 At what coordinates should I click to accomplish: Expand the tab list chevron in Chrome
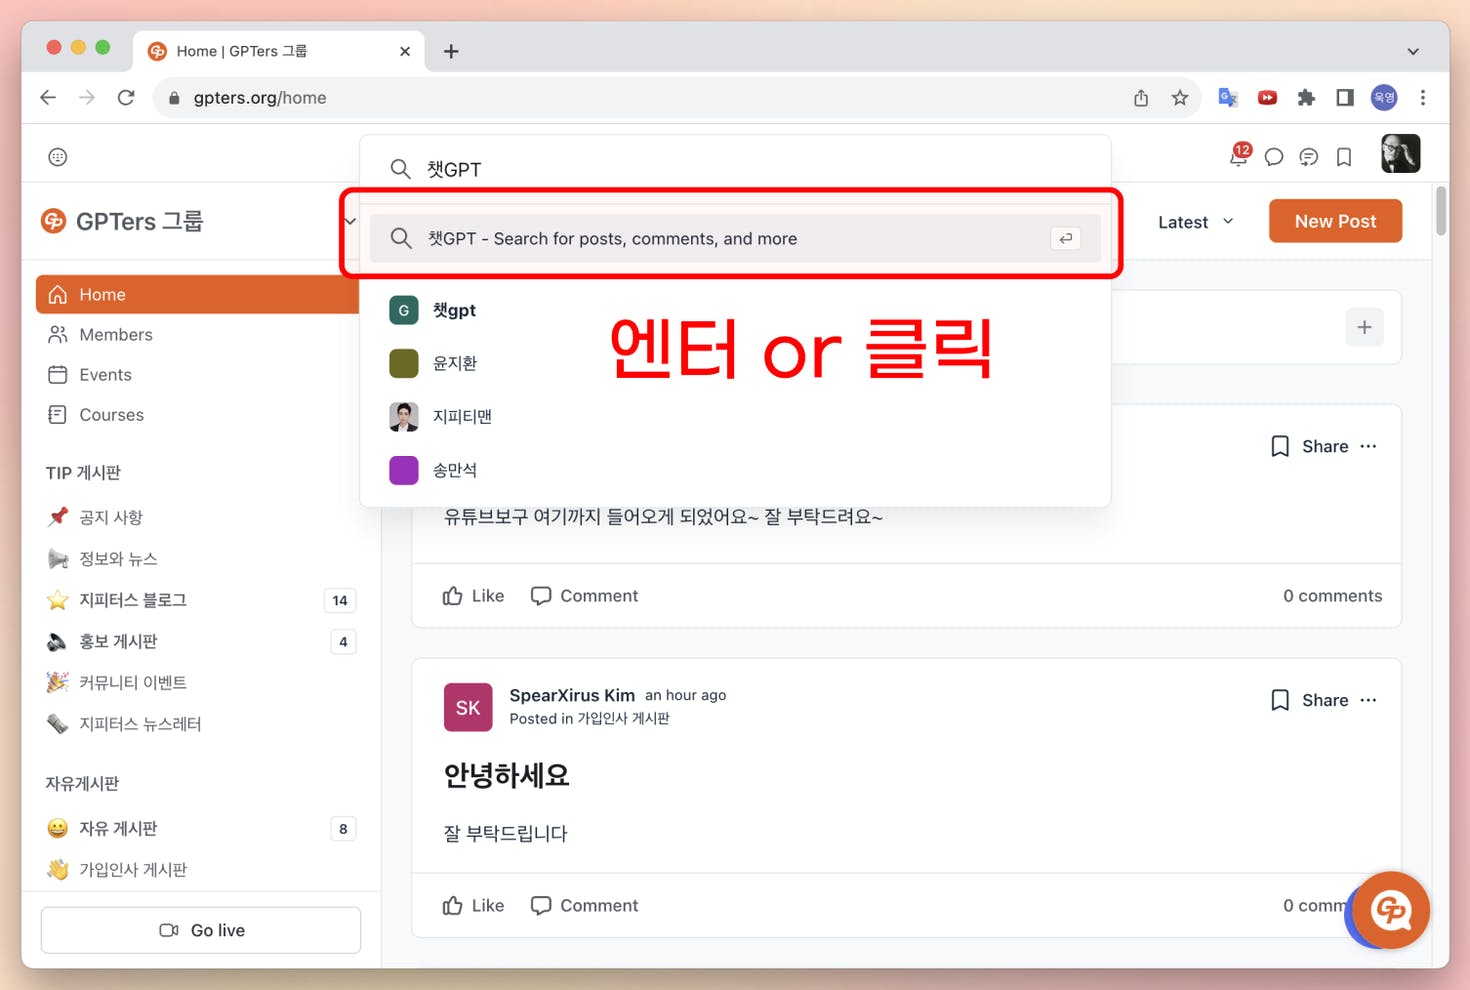(1413, 51)
